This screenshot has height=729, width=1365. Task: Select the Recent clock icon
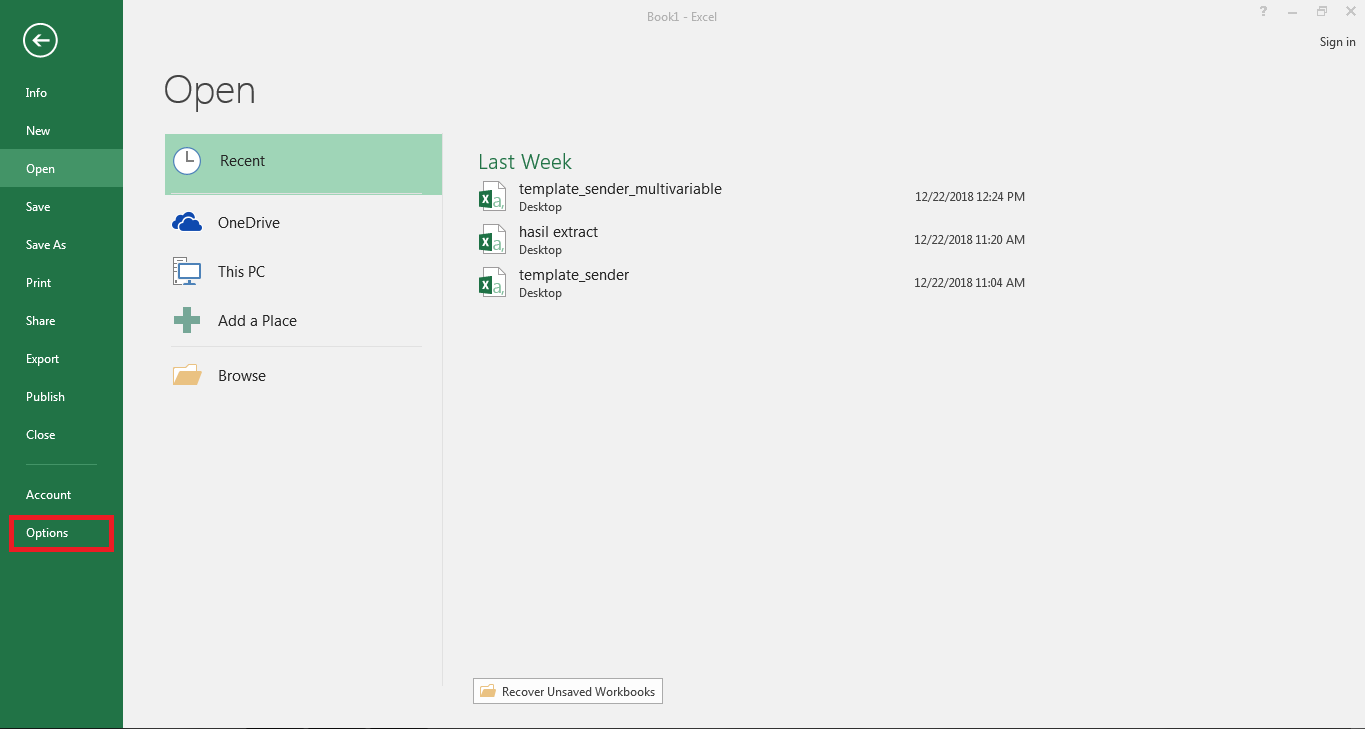pos(187,161)
